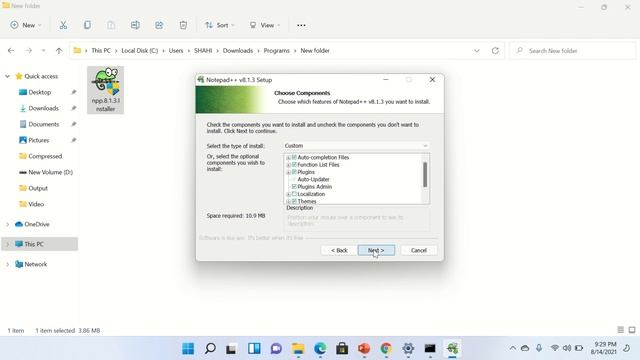This screenshot has width=640, height=360.
Task: Open Downloads in Quick access
Action: [44, 108]
